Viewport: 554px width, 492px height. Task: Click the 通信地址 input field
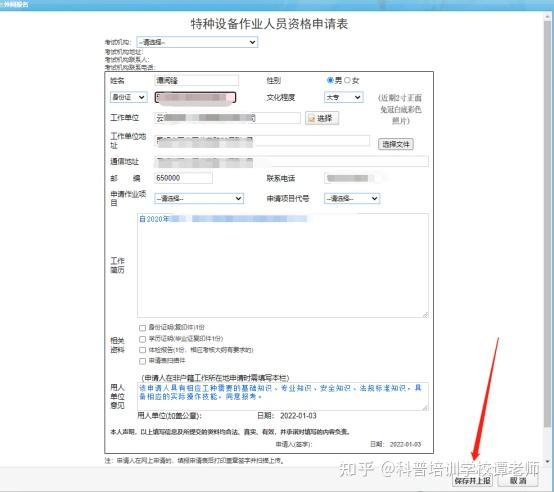(291, 161)
